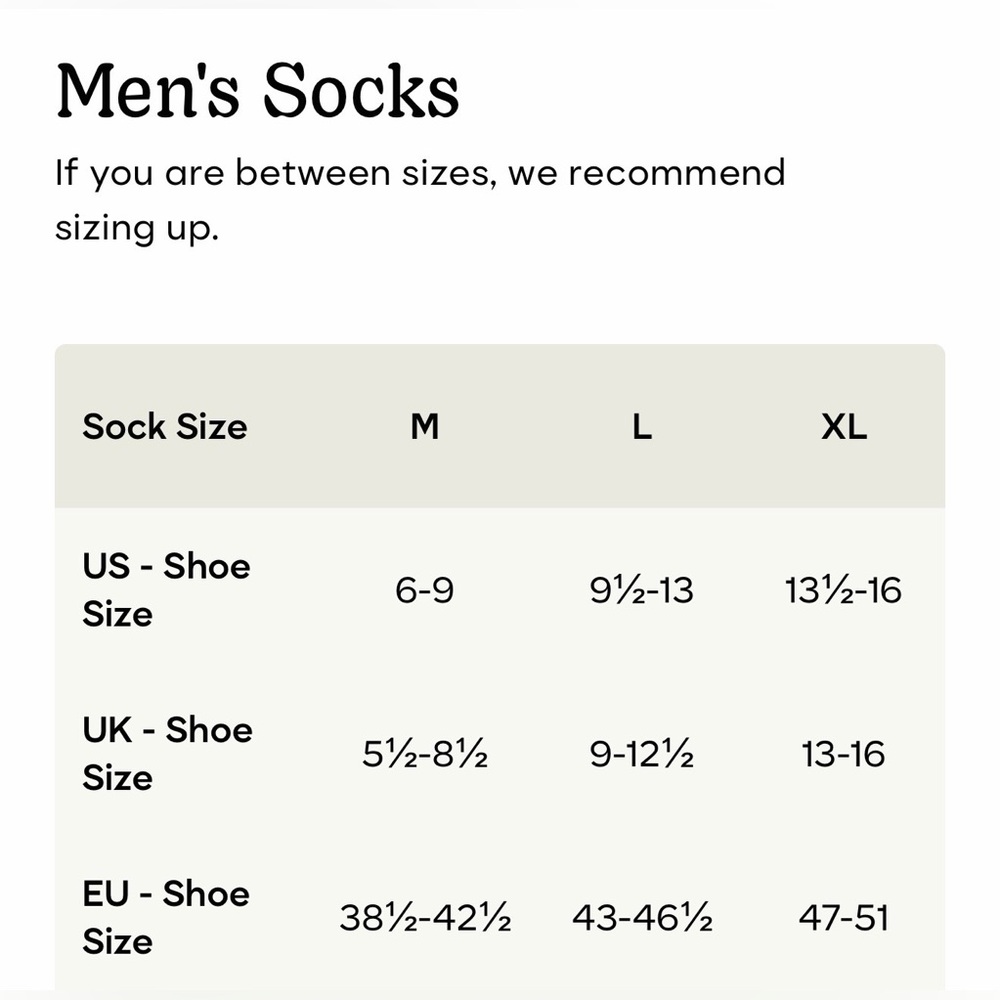Click the "sizing up." text
The width and height of the screenshot is (1000, 1000).
point(136,227)
